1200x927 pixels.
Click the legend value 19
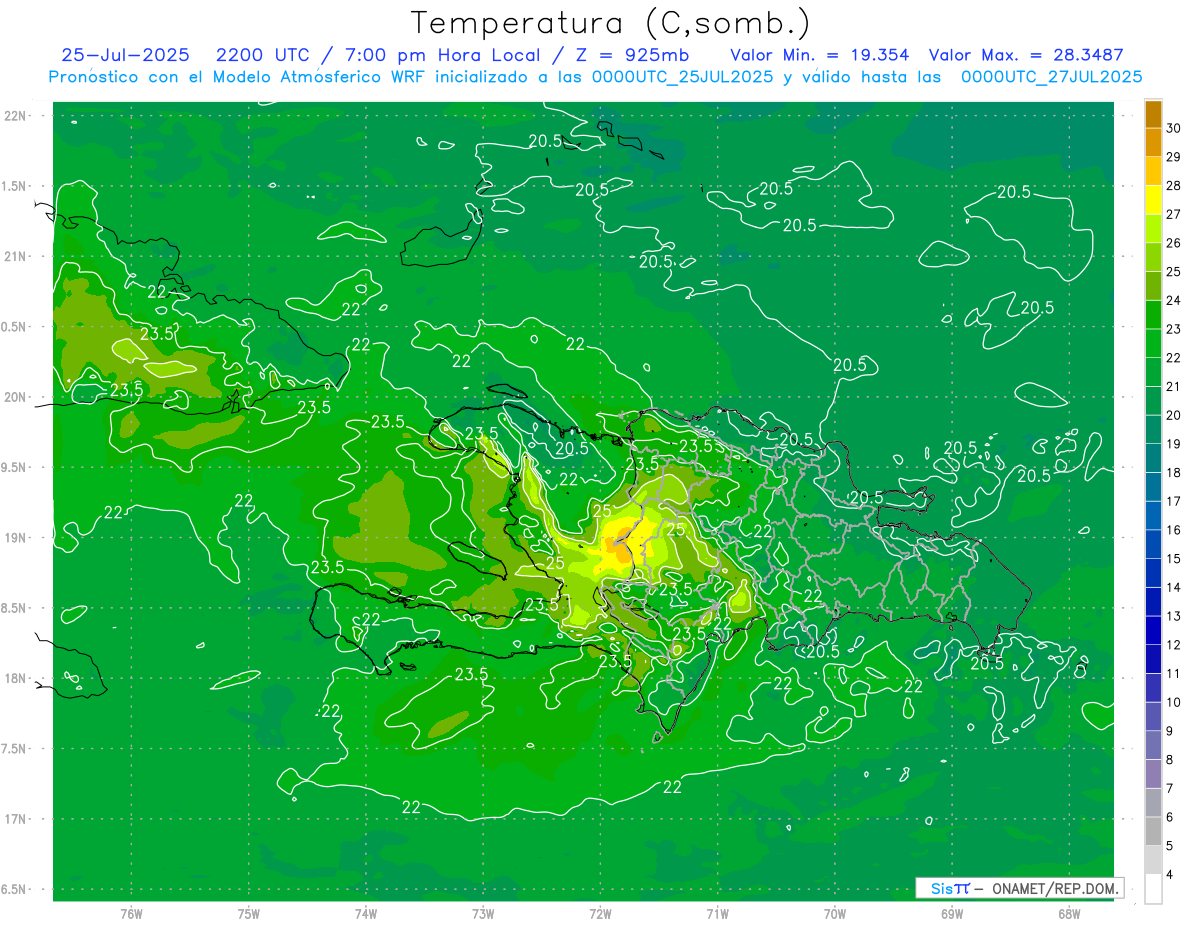(x=1174, y=444)
